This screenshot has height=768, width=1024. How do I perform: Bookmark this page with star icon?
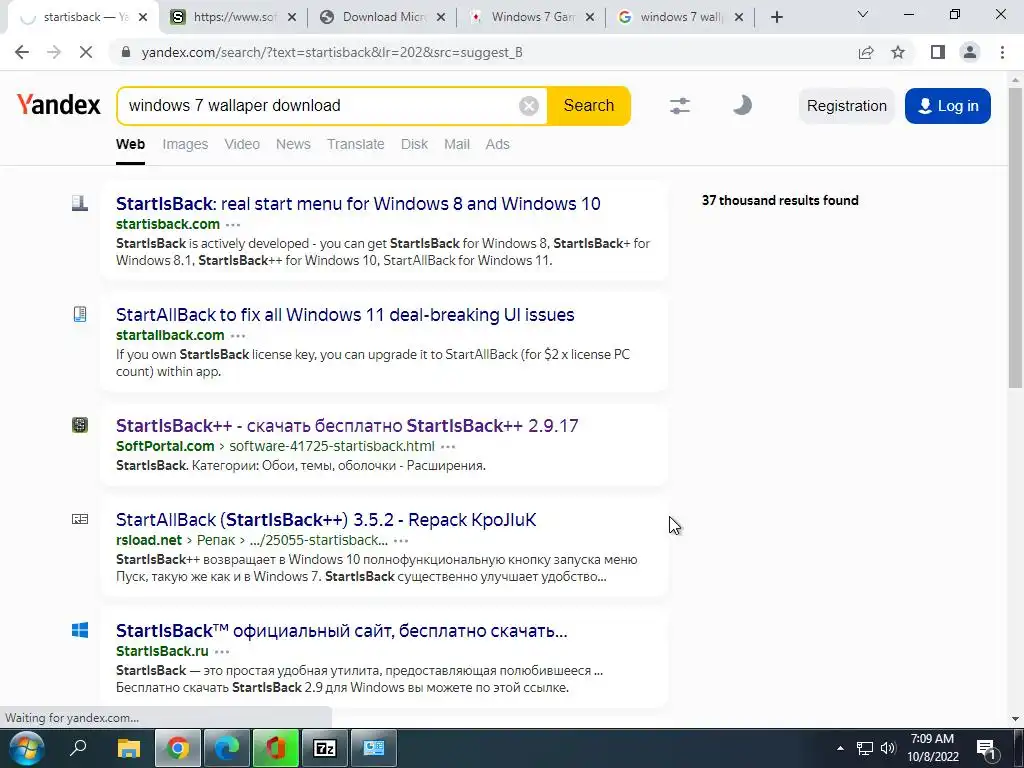tap(898, 52)
